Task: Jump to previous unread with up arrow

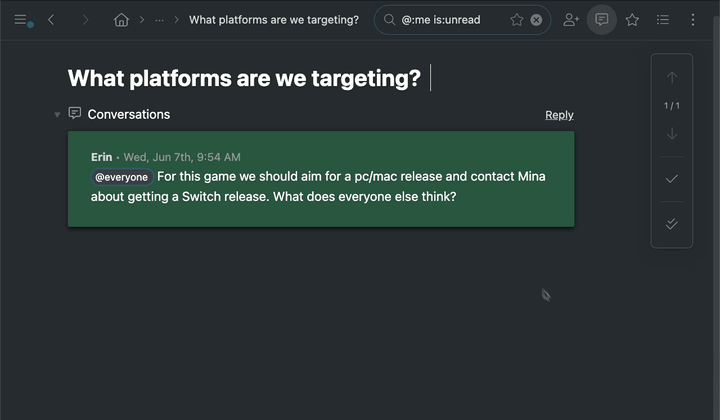Action: [x=672, y=78]
